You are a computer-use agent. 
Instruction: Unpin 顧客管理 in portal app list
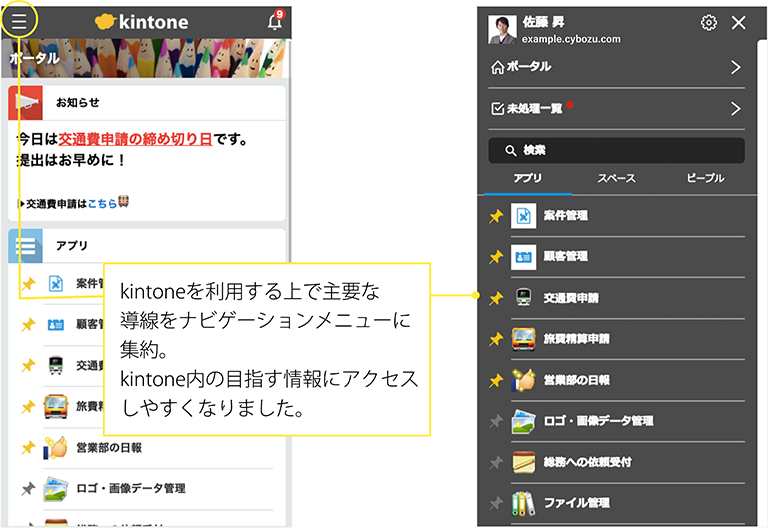pyautogui.click(x=28, y=325)
